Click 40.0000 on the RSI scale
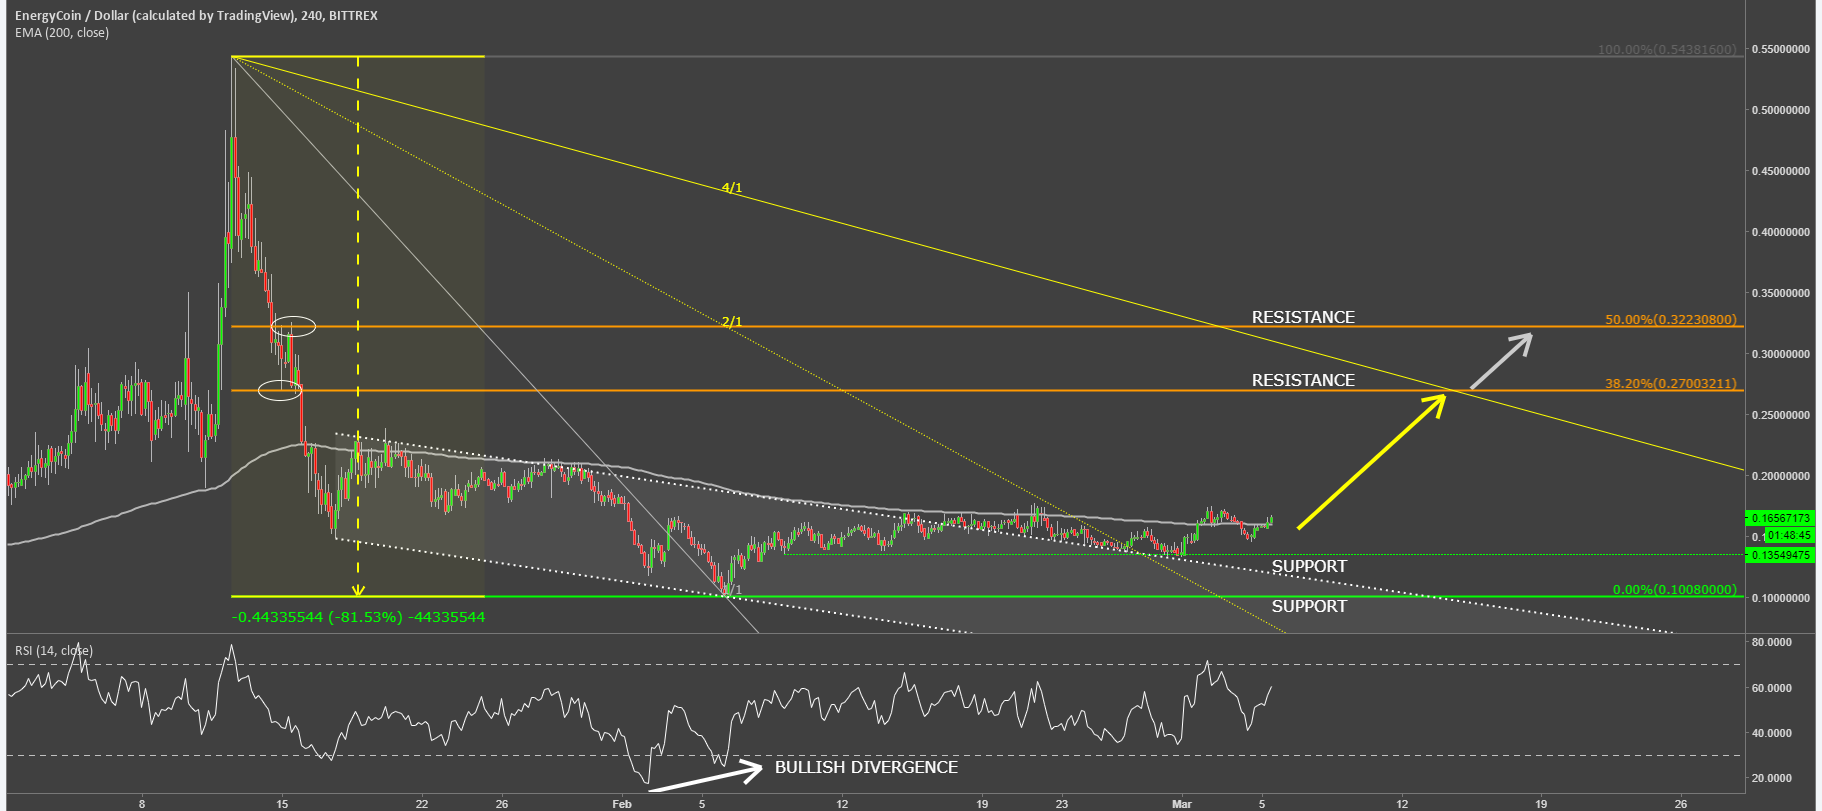The width and height of the screenshot is (1822, 811). click(x=1771, y=733)
